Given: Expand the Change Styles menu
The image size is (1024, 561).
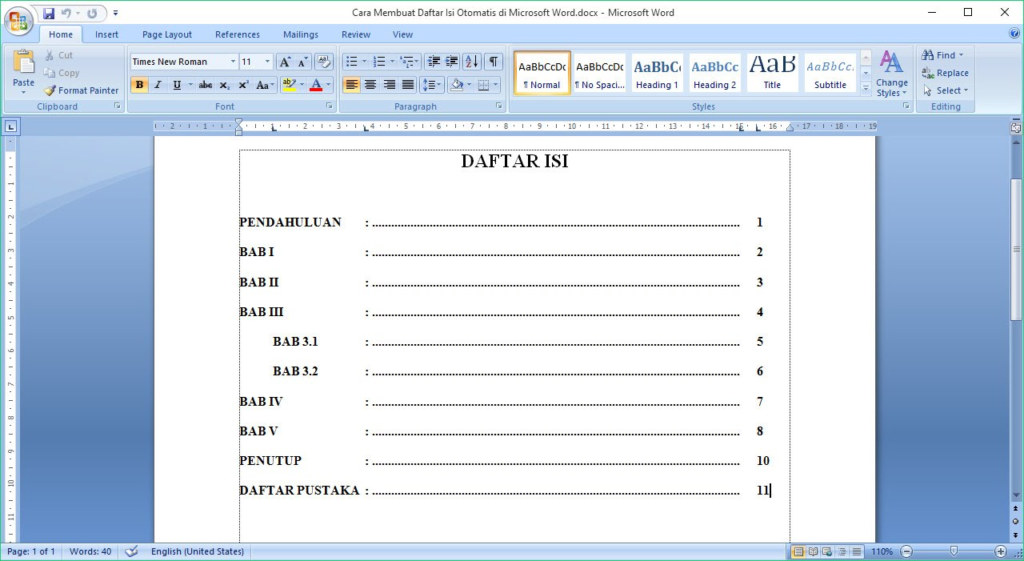Looking at the screenshot, I should click(891, 74).
